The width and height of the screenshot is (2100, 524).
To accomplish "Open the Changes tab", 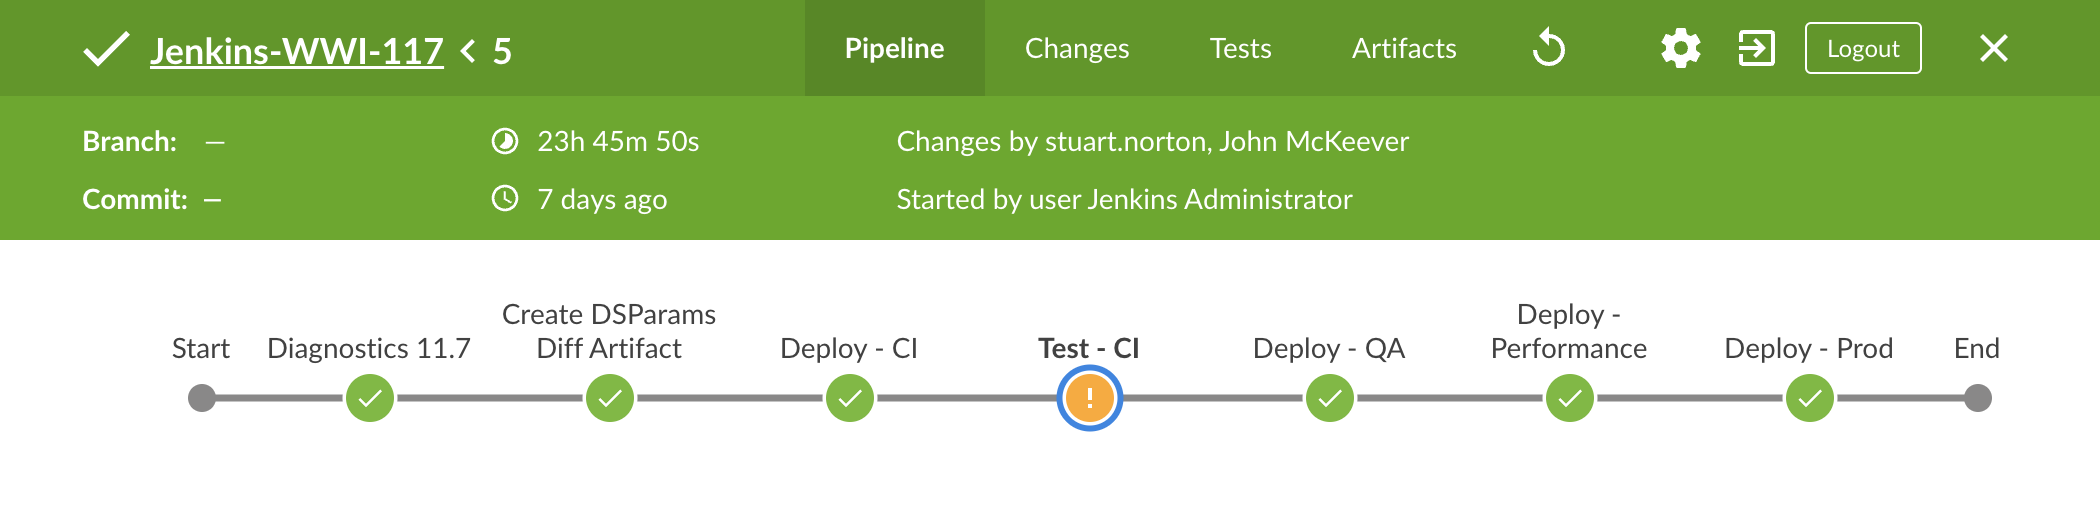I will tap(1076, 48).
